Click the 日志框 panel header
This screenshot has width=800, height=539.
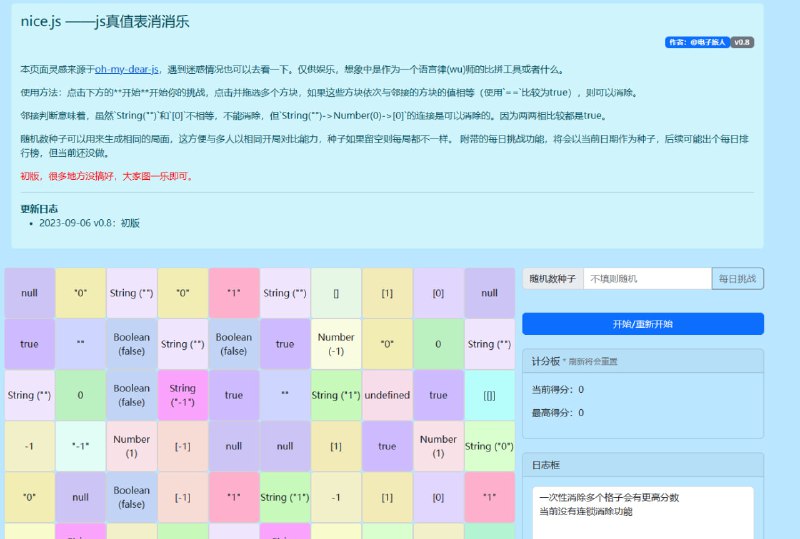[x=642, y=465]
